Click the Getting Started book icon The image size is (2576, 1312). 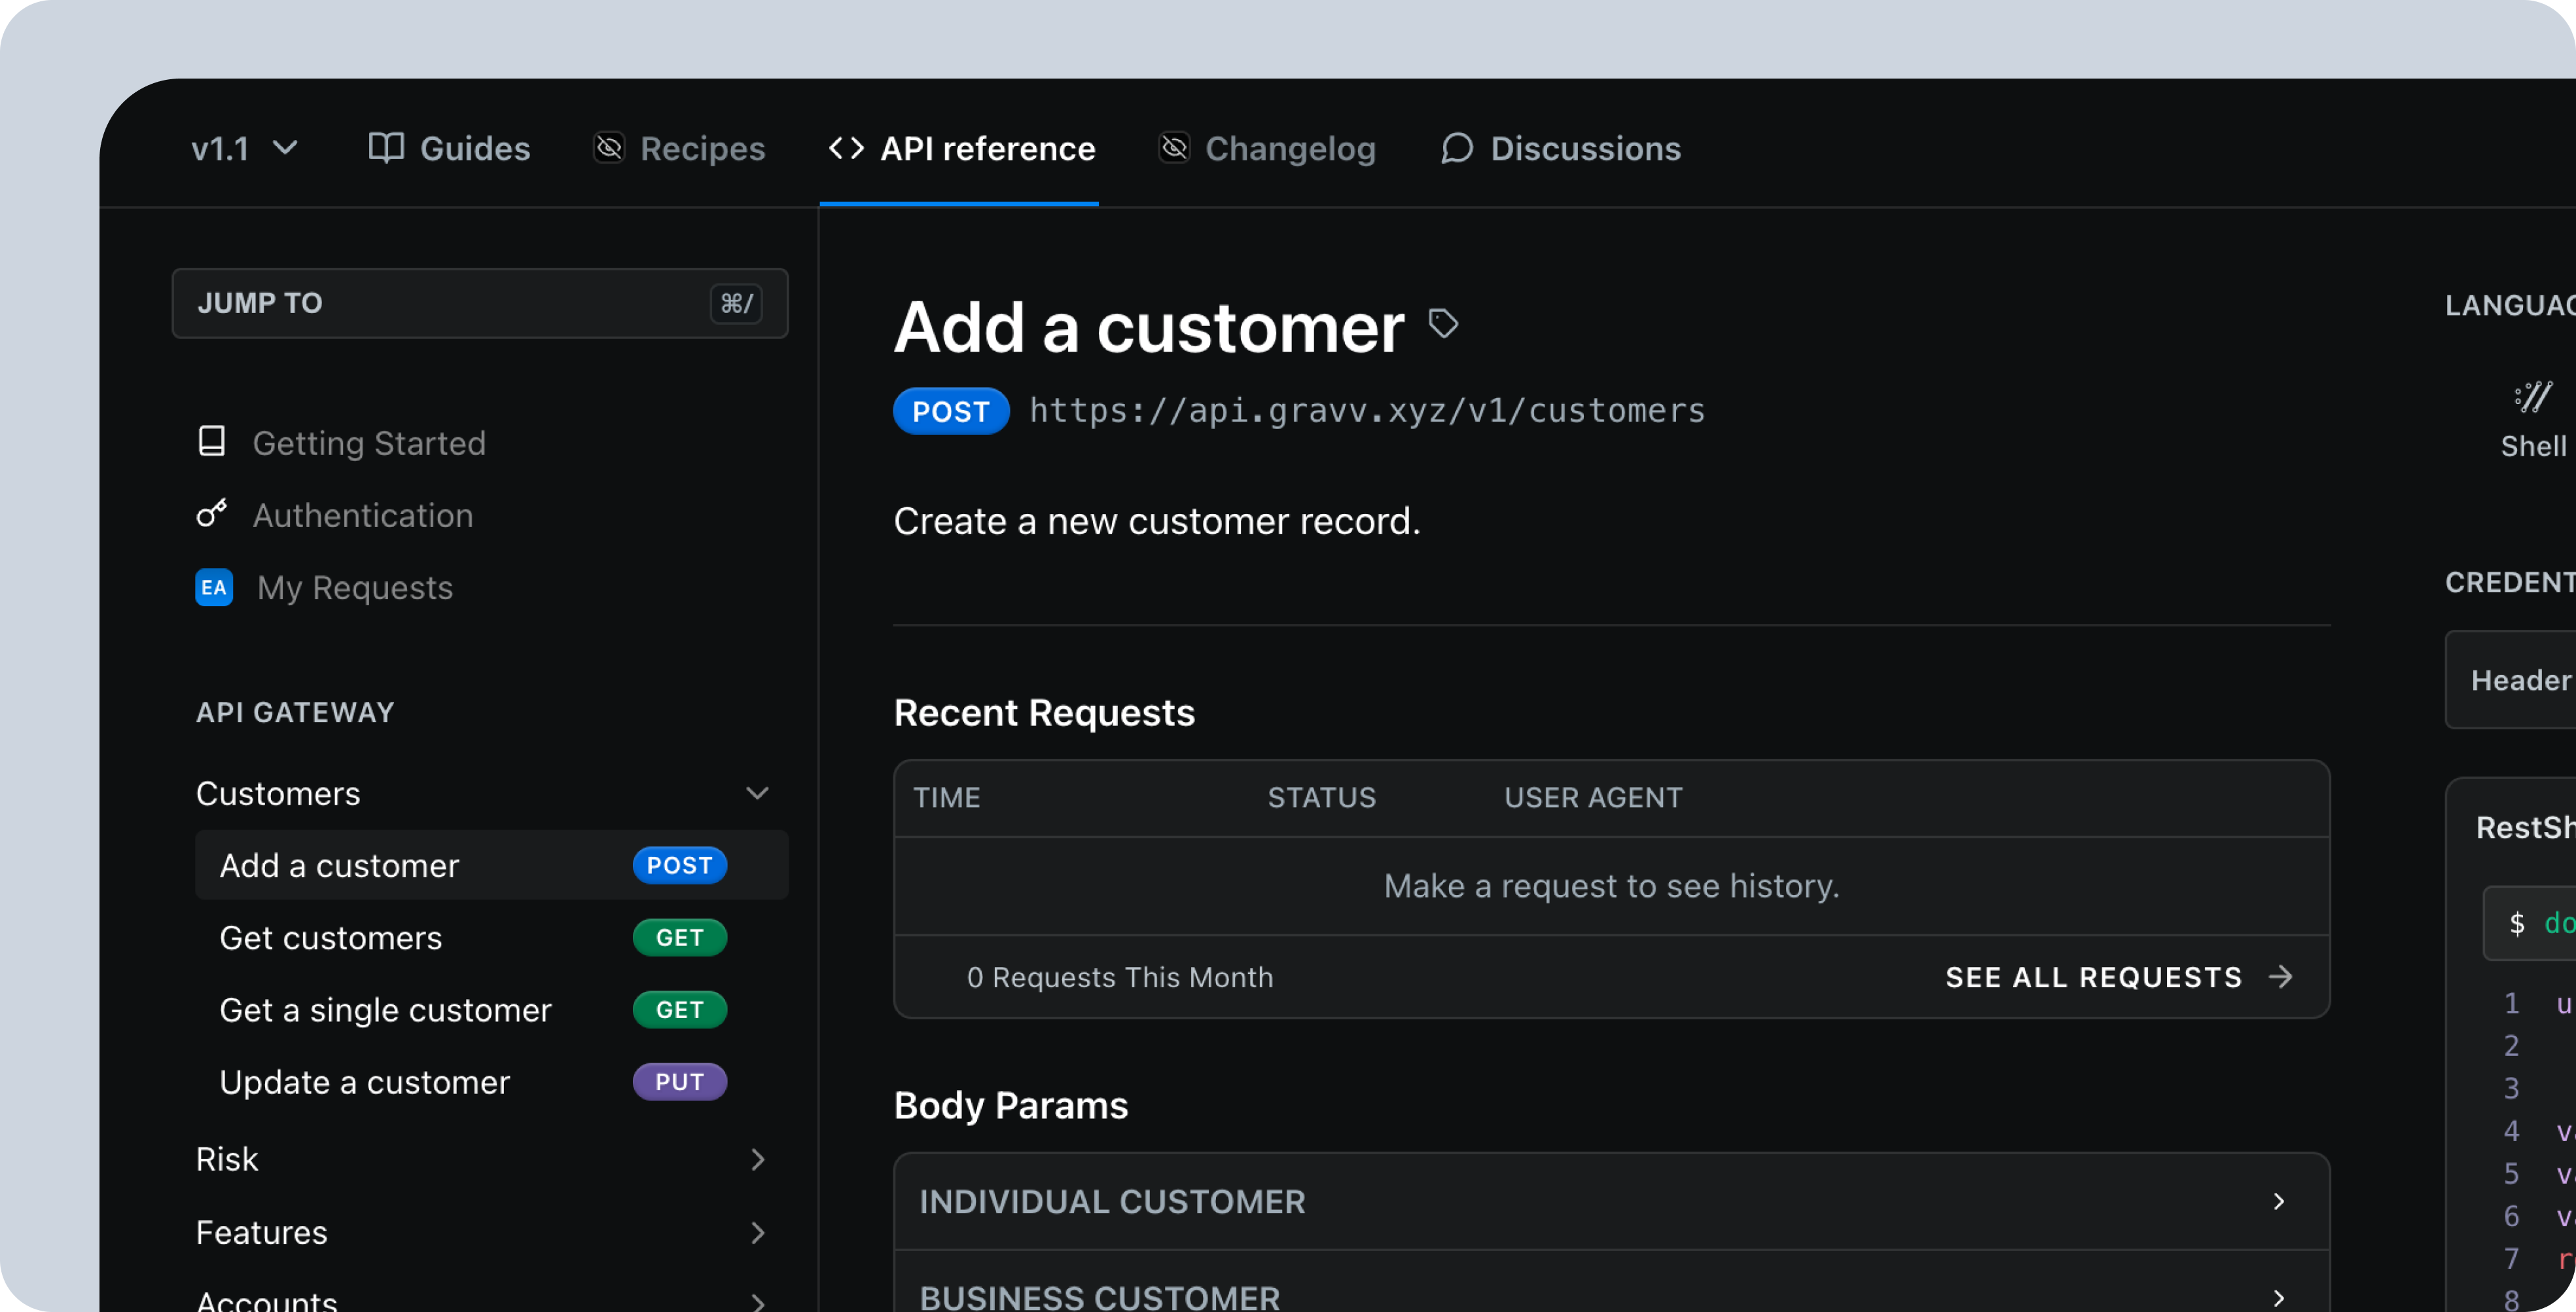[x=211, y=441]
